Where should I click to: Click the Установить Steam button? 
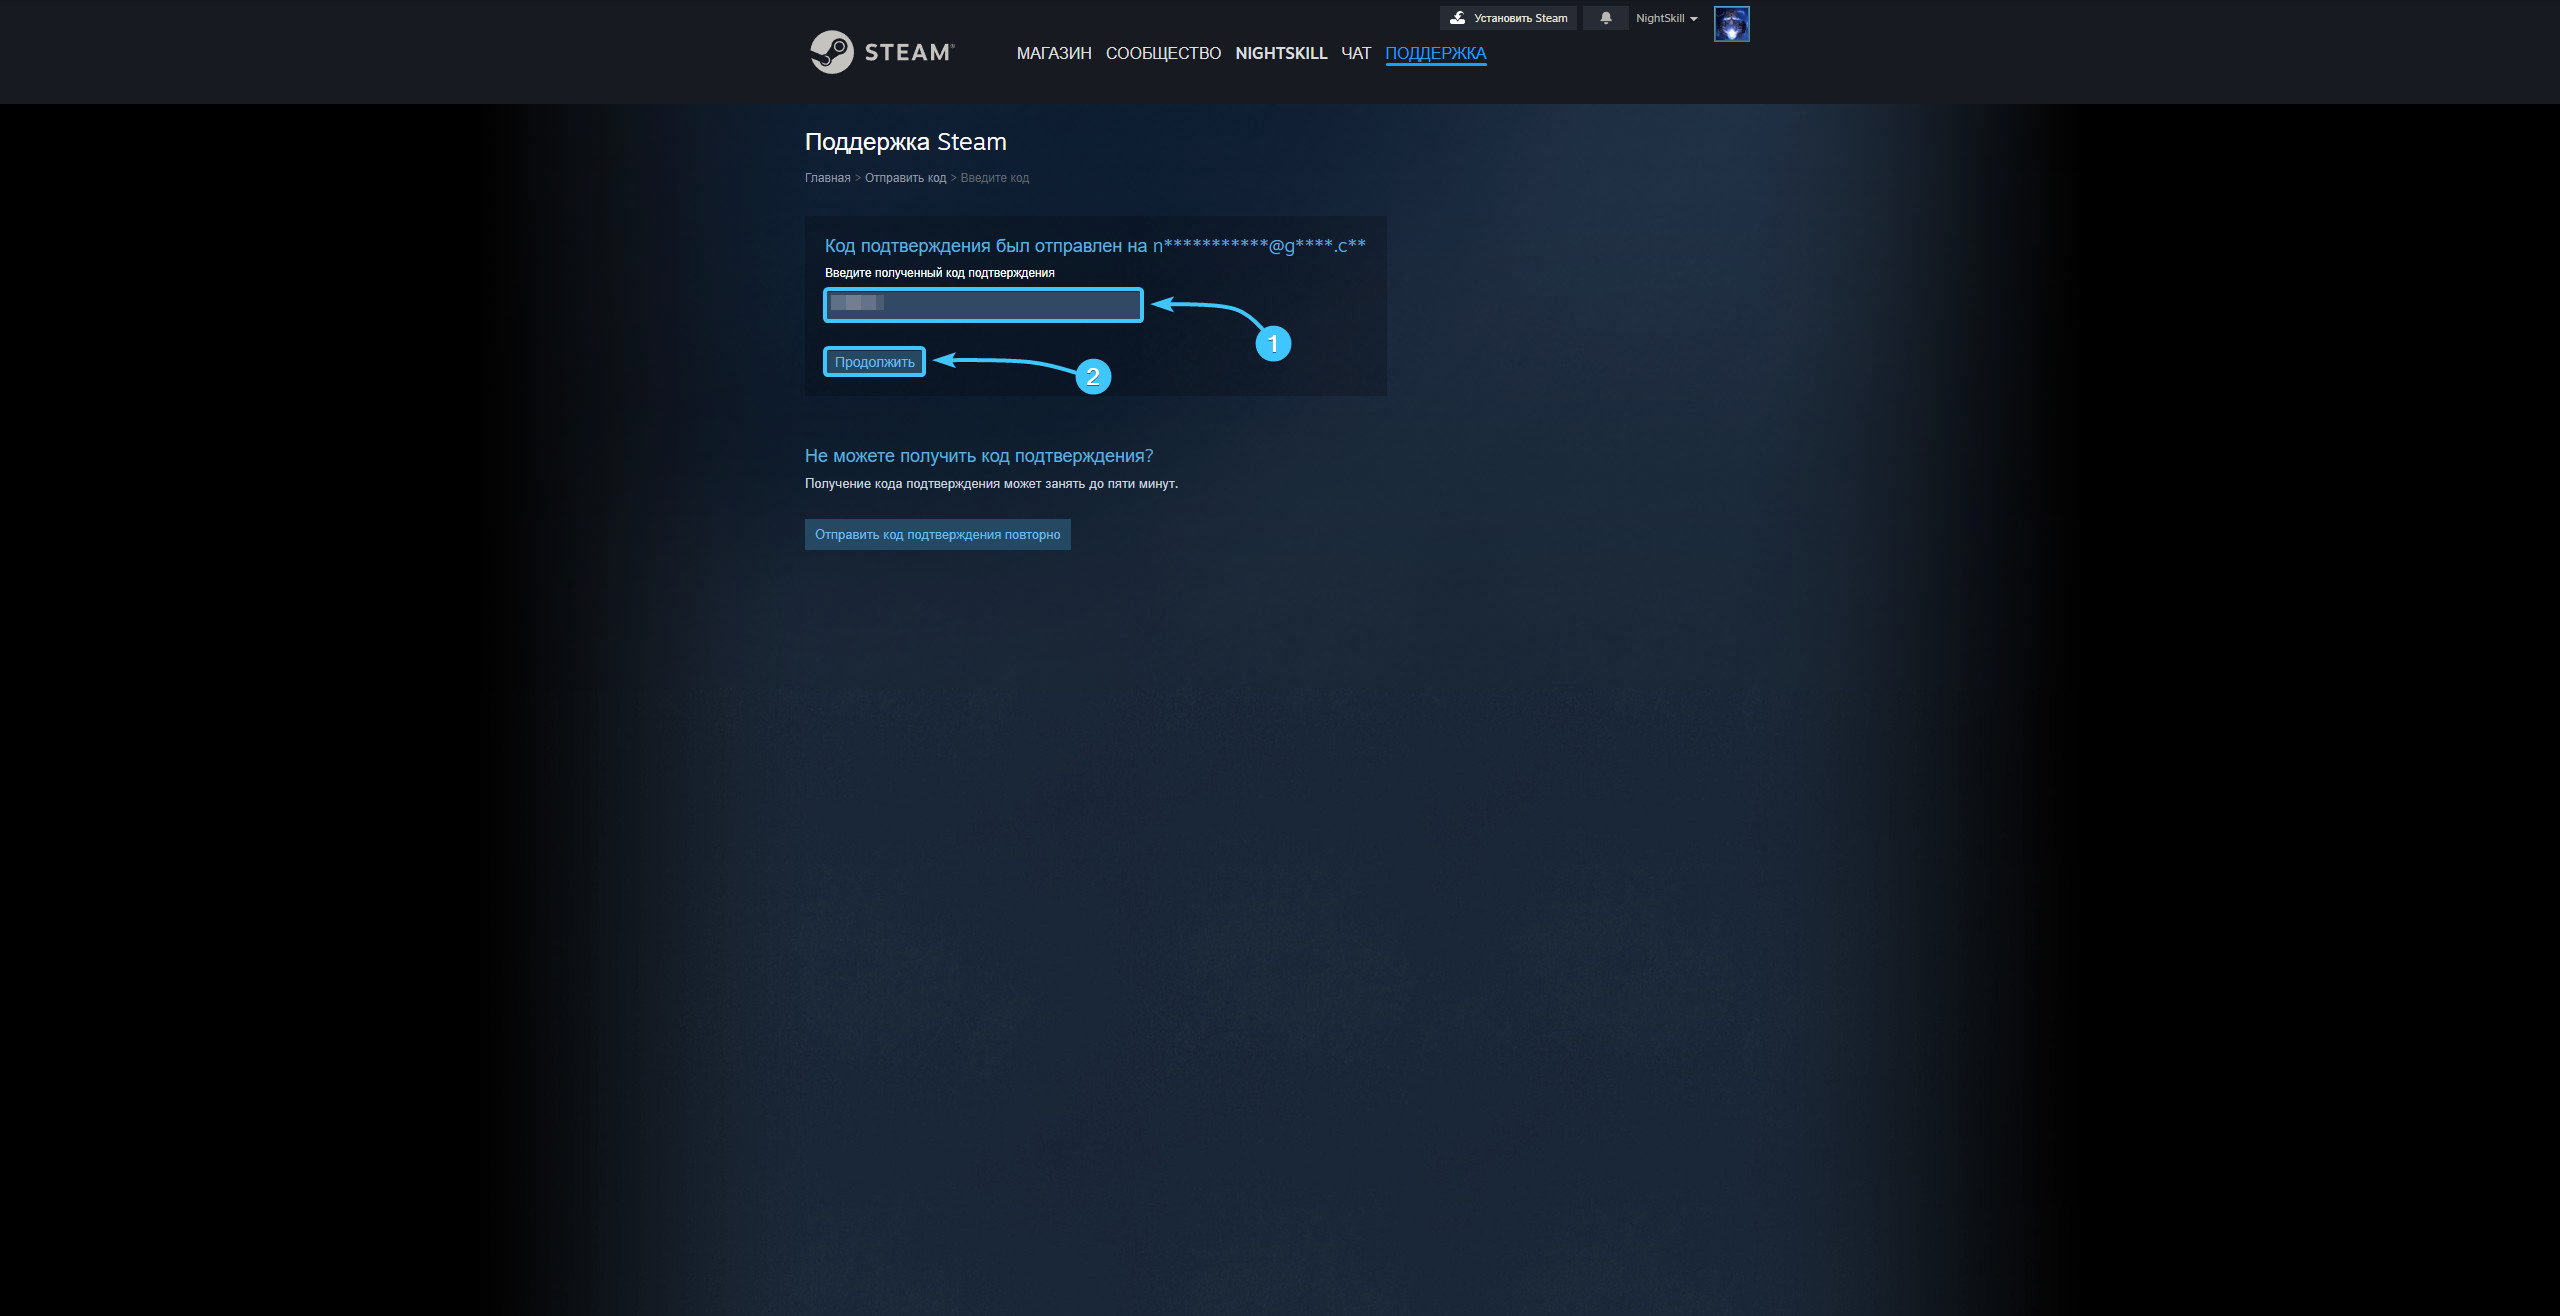coord(1508,18)
